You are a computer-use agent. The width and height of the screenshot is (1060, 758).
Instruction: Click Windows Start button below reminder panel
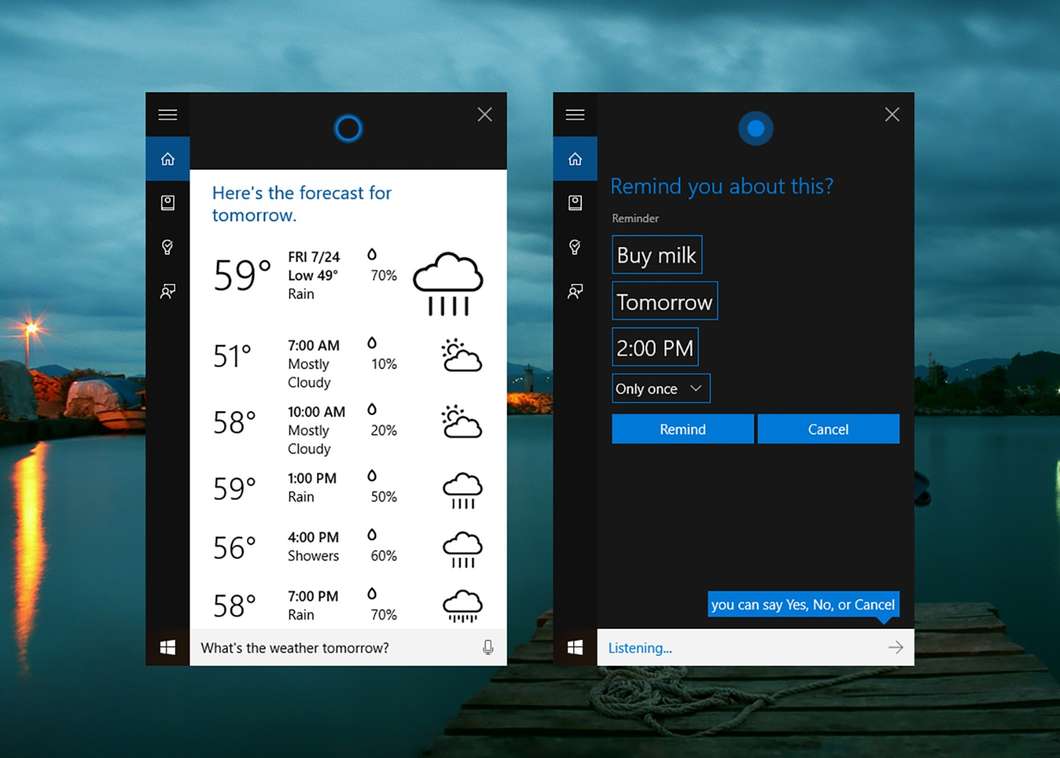pyautogui.click(x=575, y=648)
